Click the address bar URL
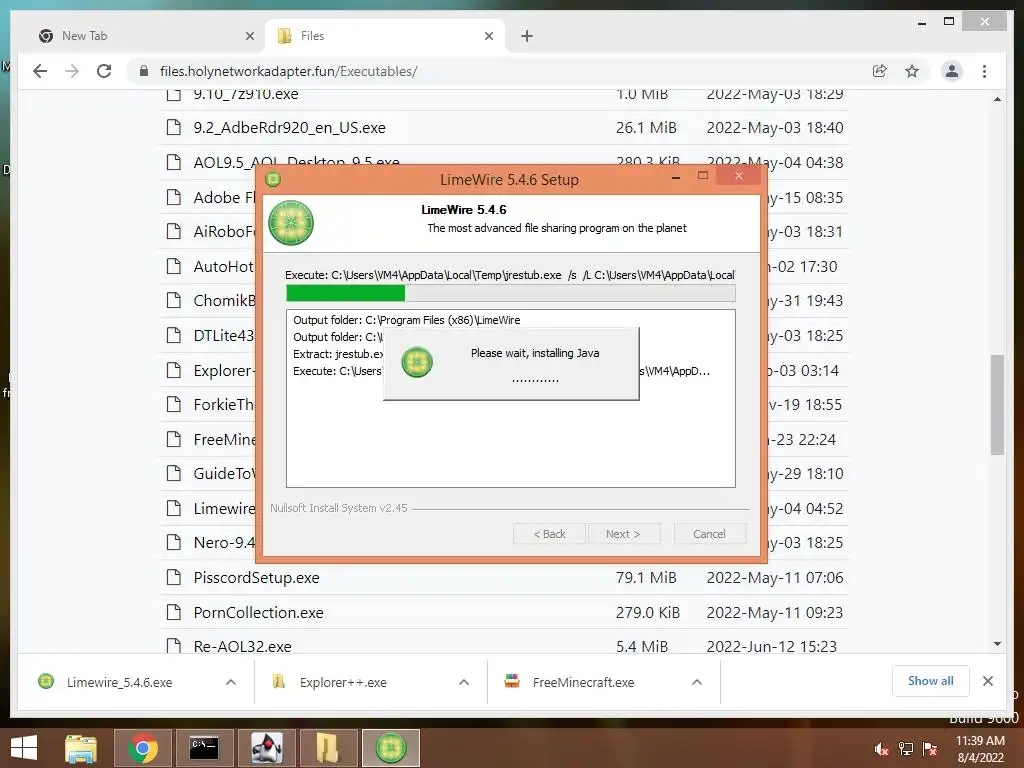The image size is (1024, 768). click(x=289, y=71)
